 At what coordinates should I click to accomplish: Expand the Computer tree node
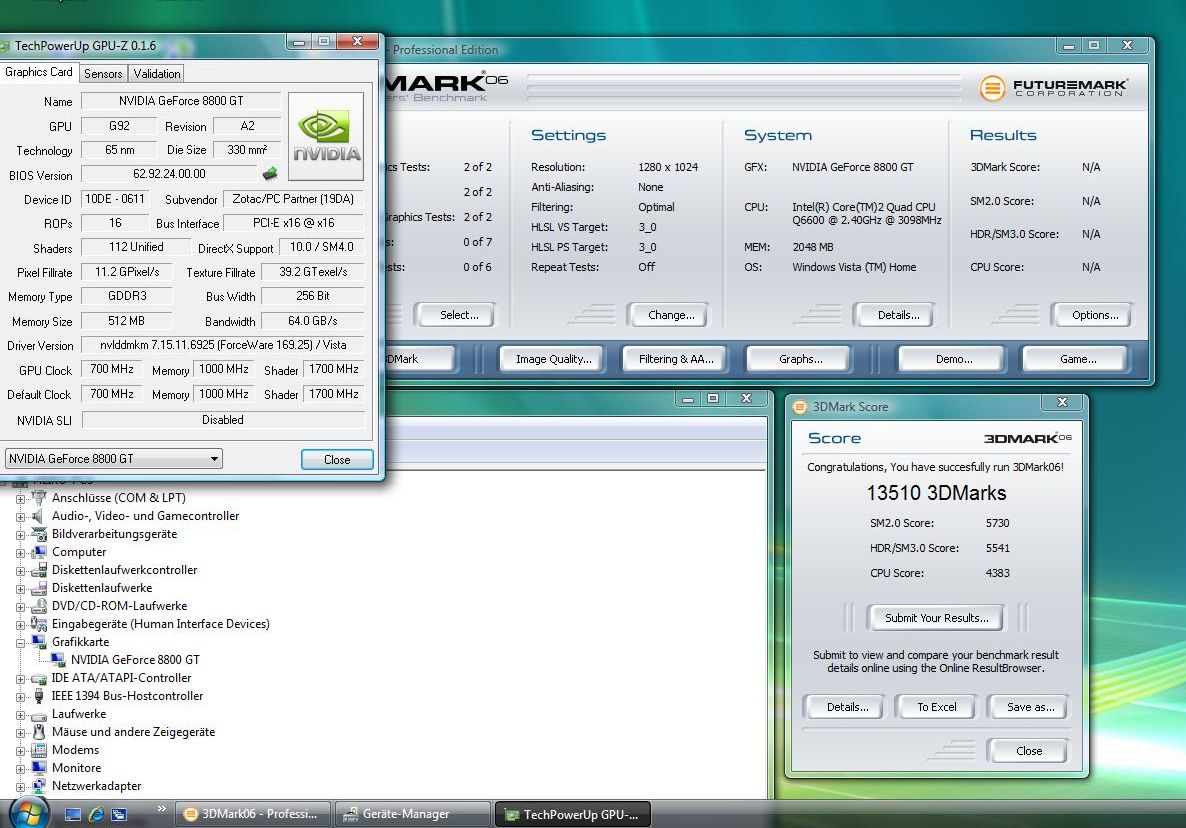pyautogui.click(x=20, y=553)
